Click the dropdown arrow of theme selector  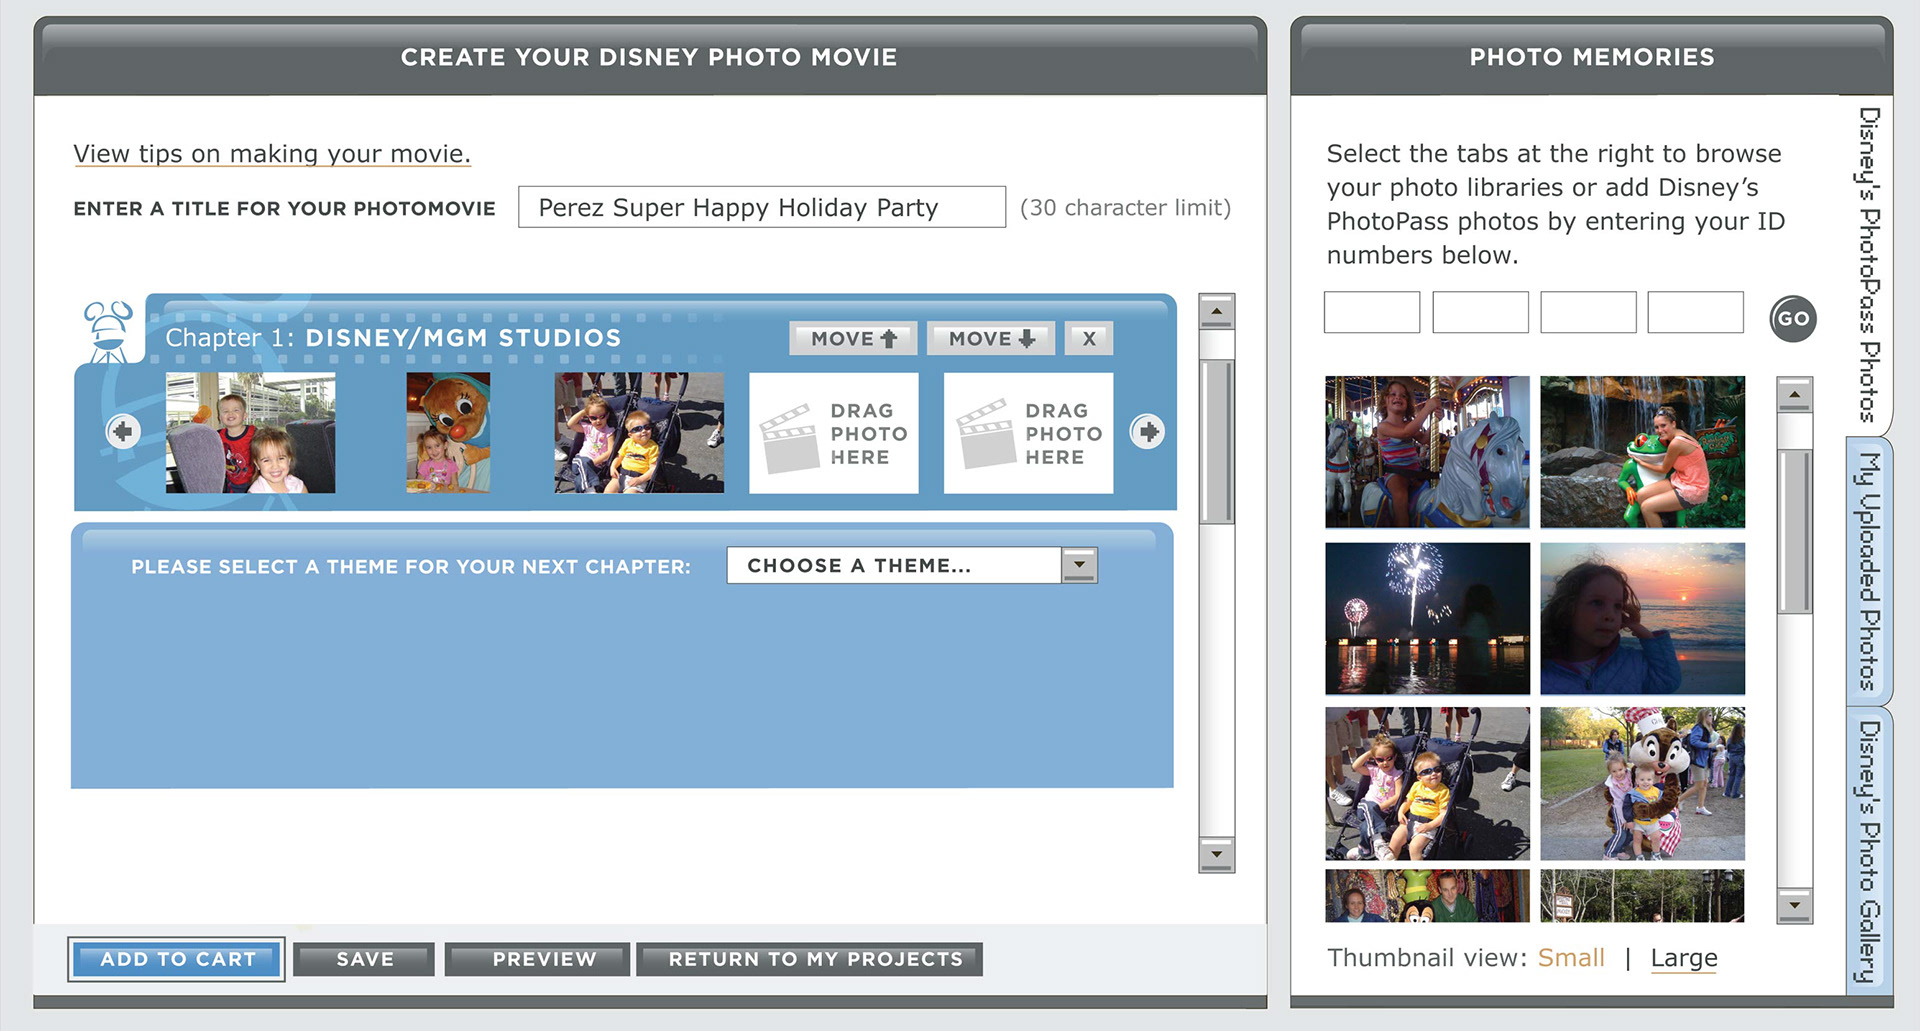tap(1079, 565)
